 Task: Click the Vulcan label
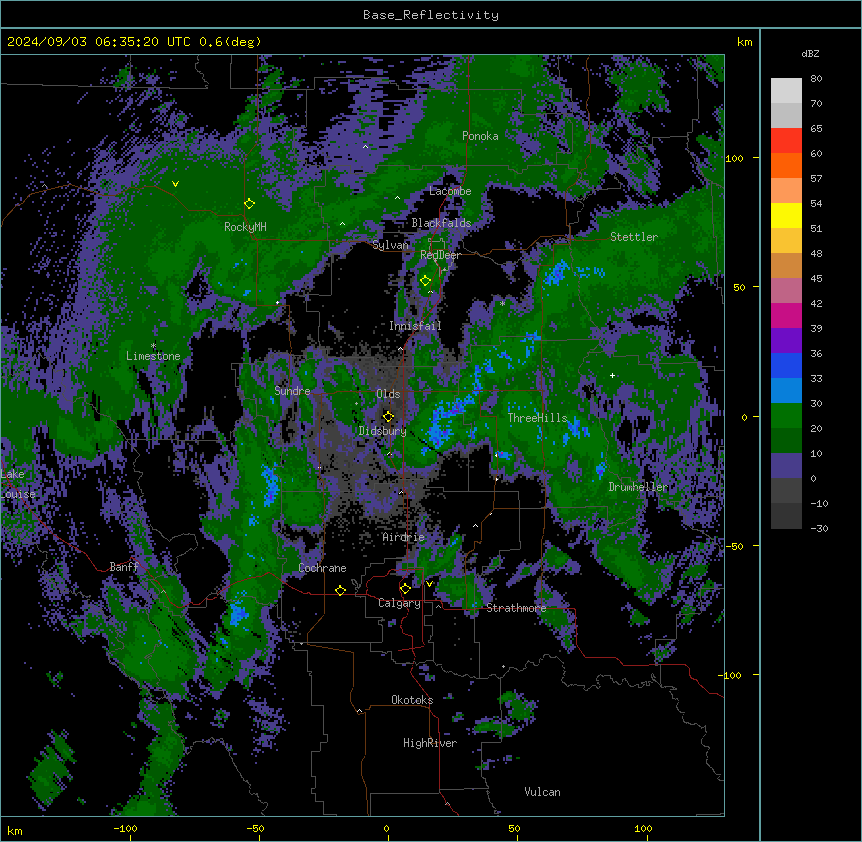tap(542, 792)
